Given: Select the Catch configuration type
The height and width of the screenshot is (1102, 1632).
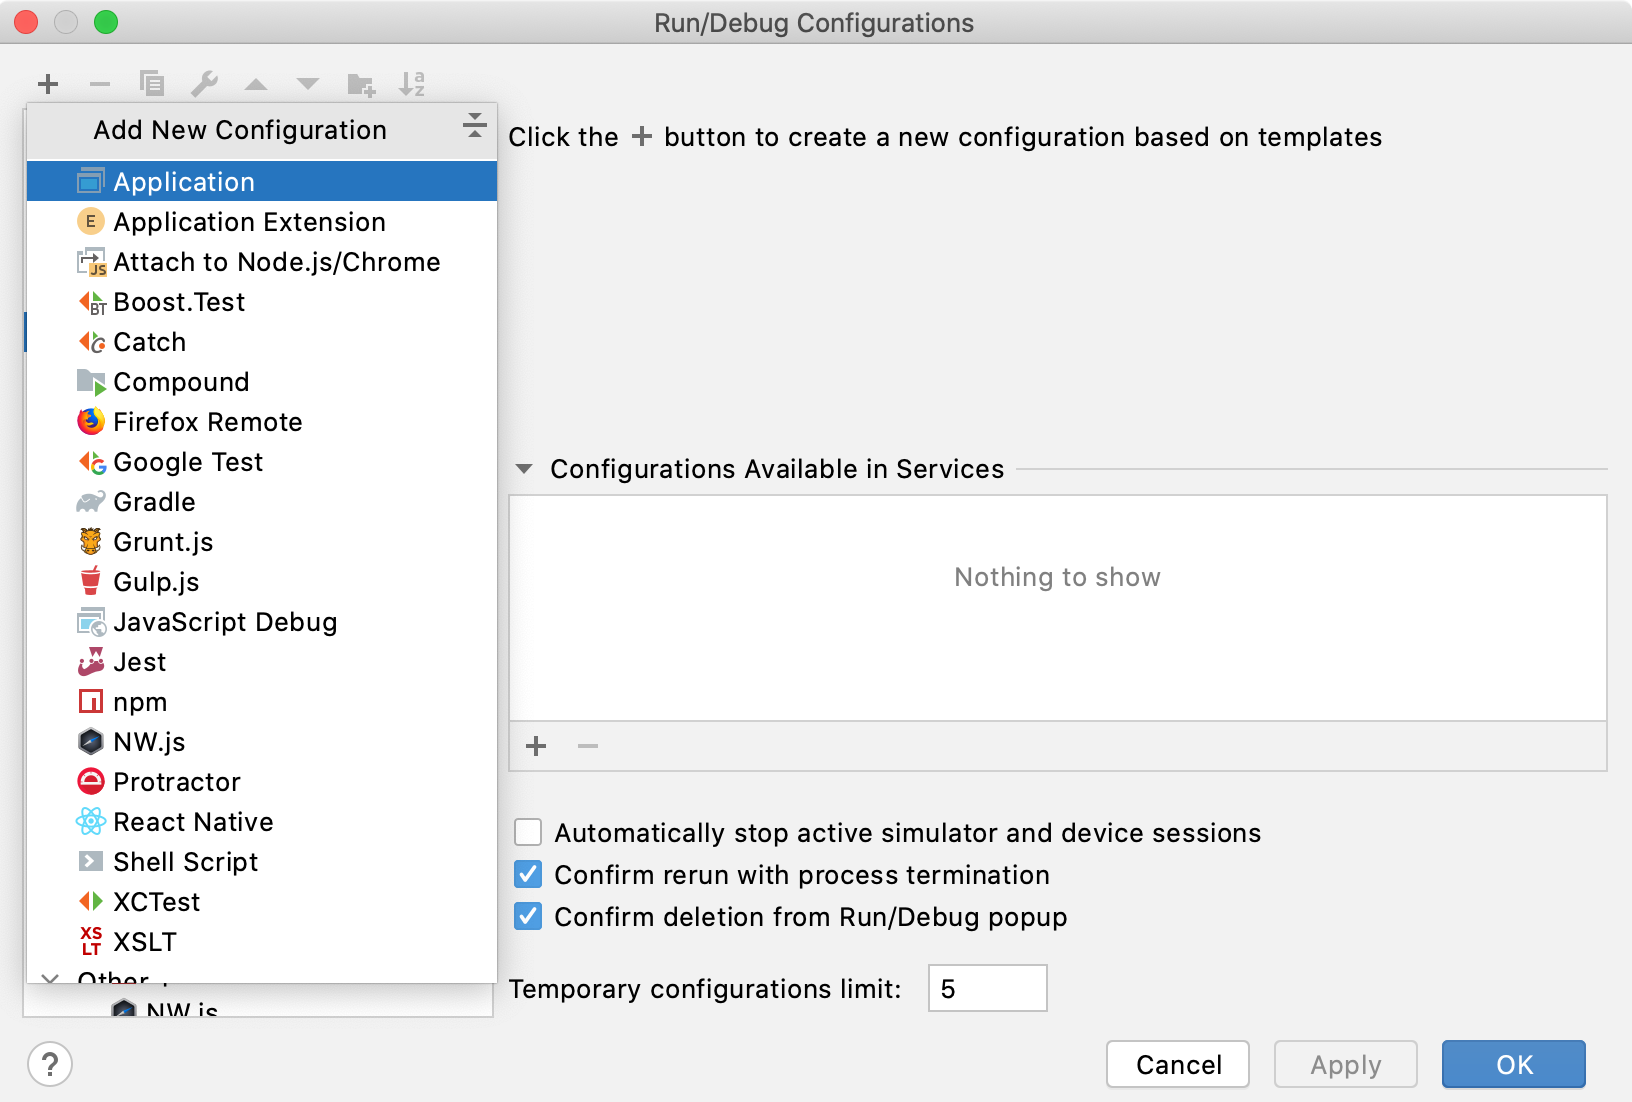Looking at the screenshot, I should click(262, 341).
